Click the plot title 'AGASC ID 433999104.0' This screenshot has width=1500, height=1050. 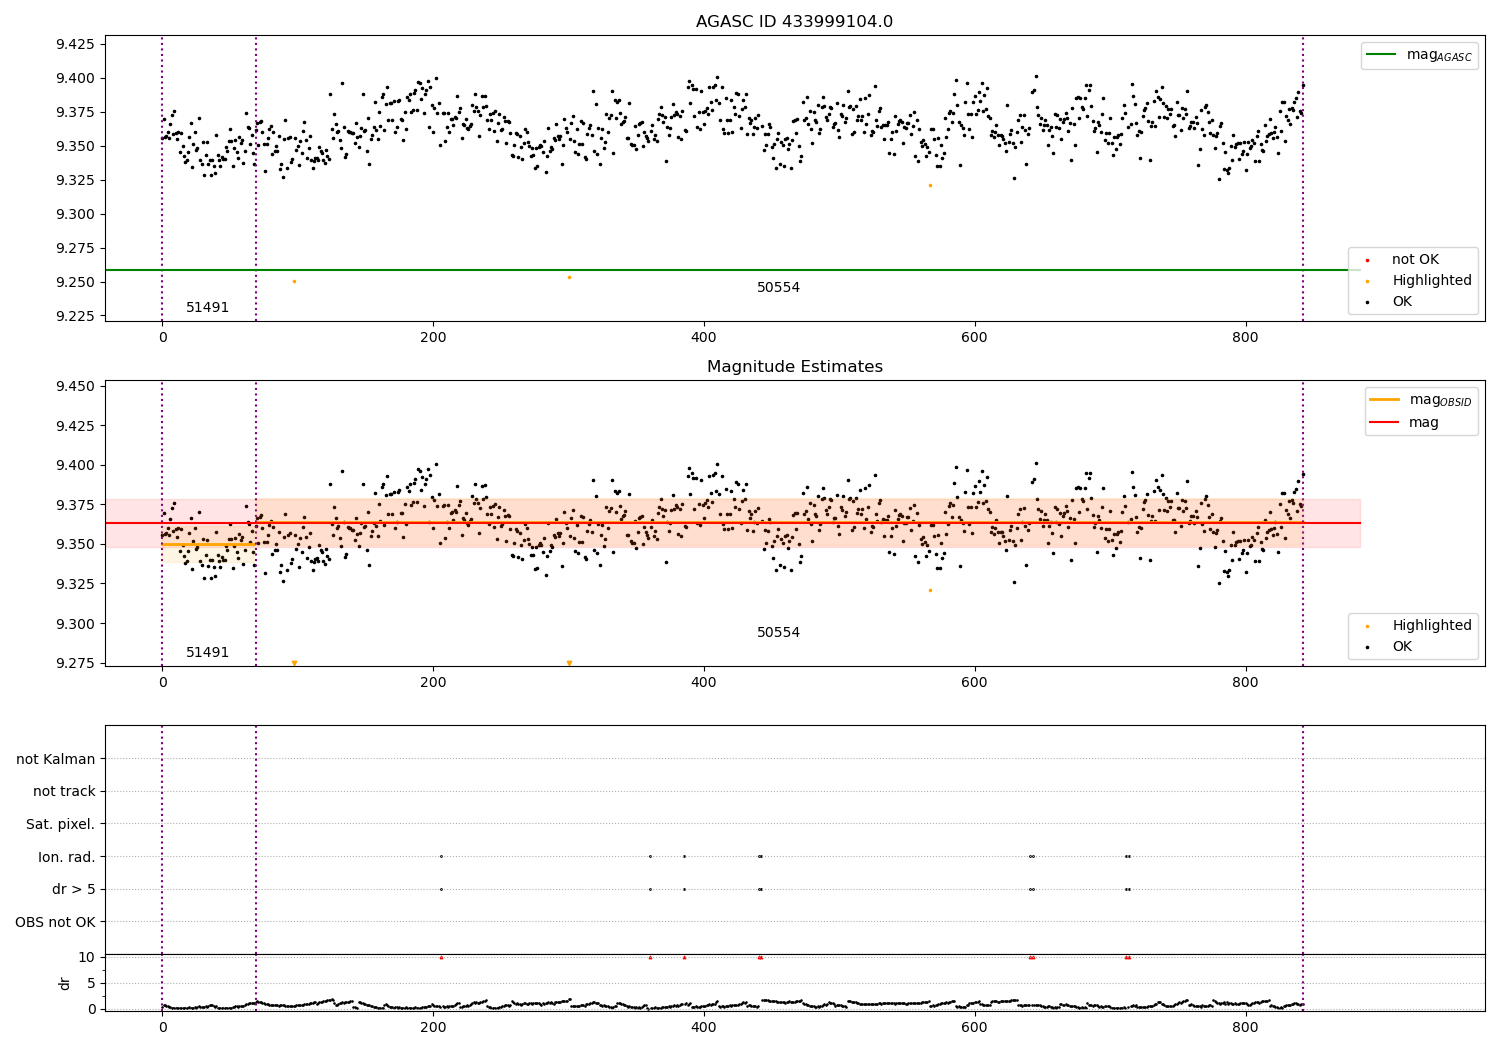(x=794, y=22)
